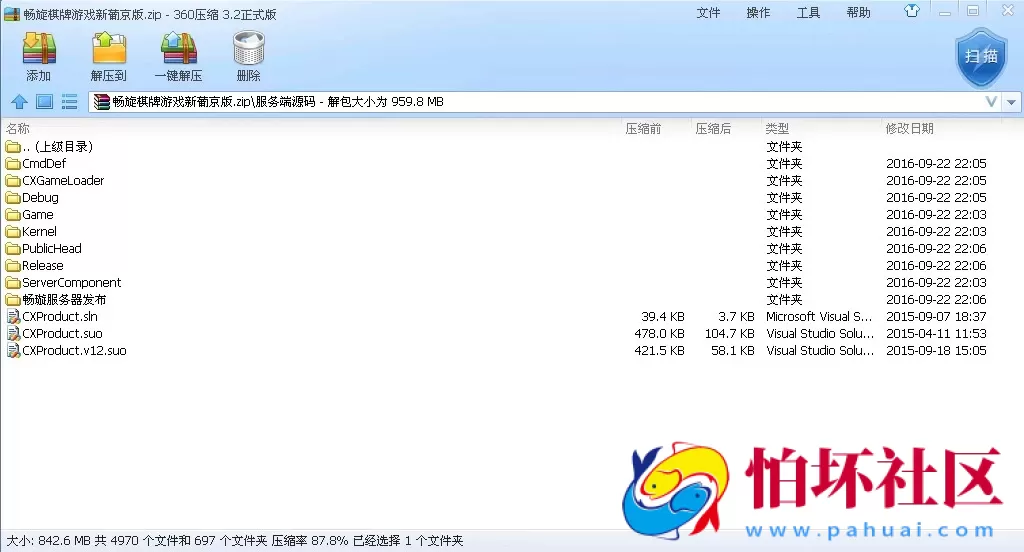Image resolution: width=1024 pixels, height=552 pixels.
Task: Sort by 压缩后 column header
Action: click(713, 129)
